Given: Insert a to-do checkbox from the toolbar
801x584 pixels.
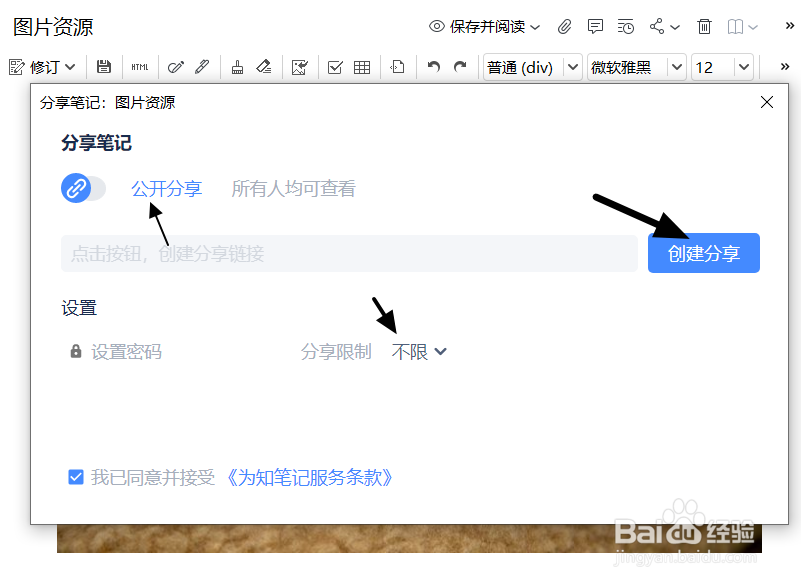Looking at the screenshot, I should [x=335, y=67].
